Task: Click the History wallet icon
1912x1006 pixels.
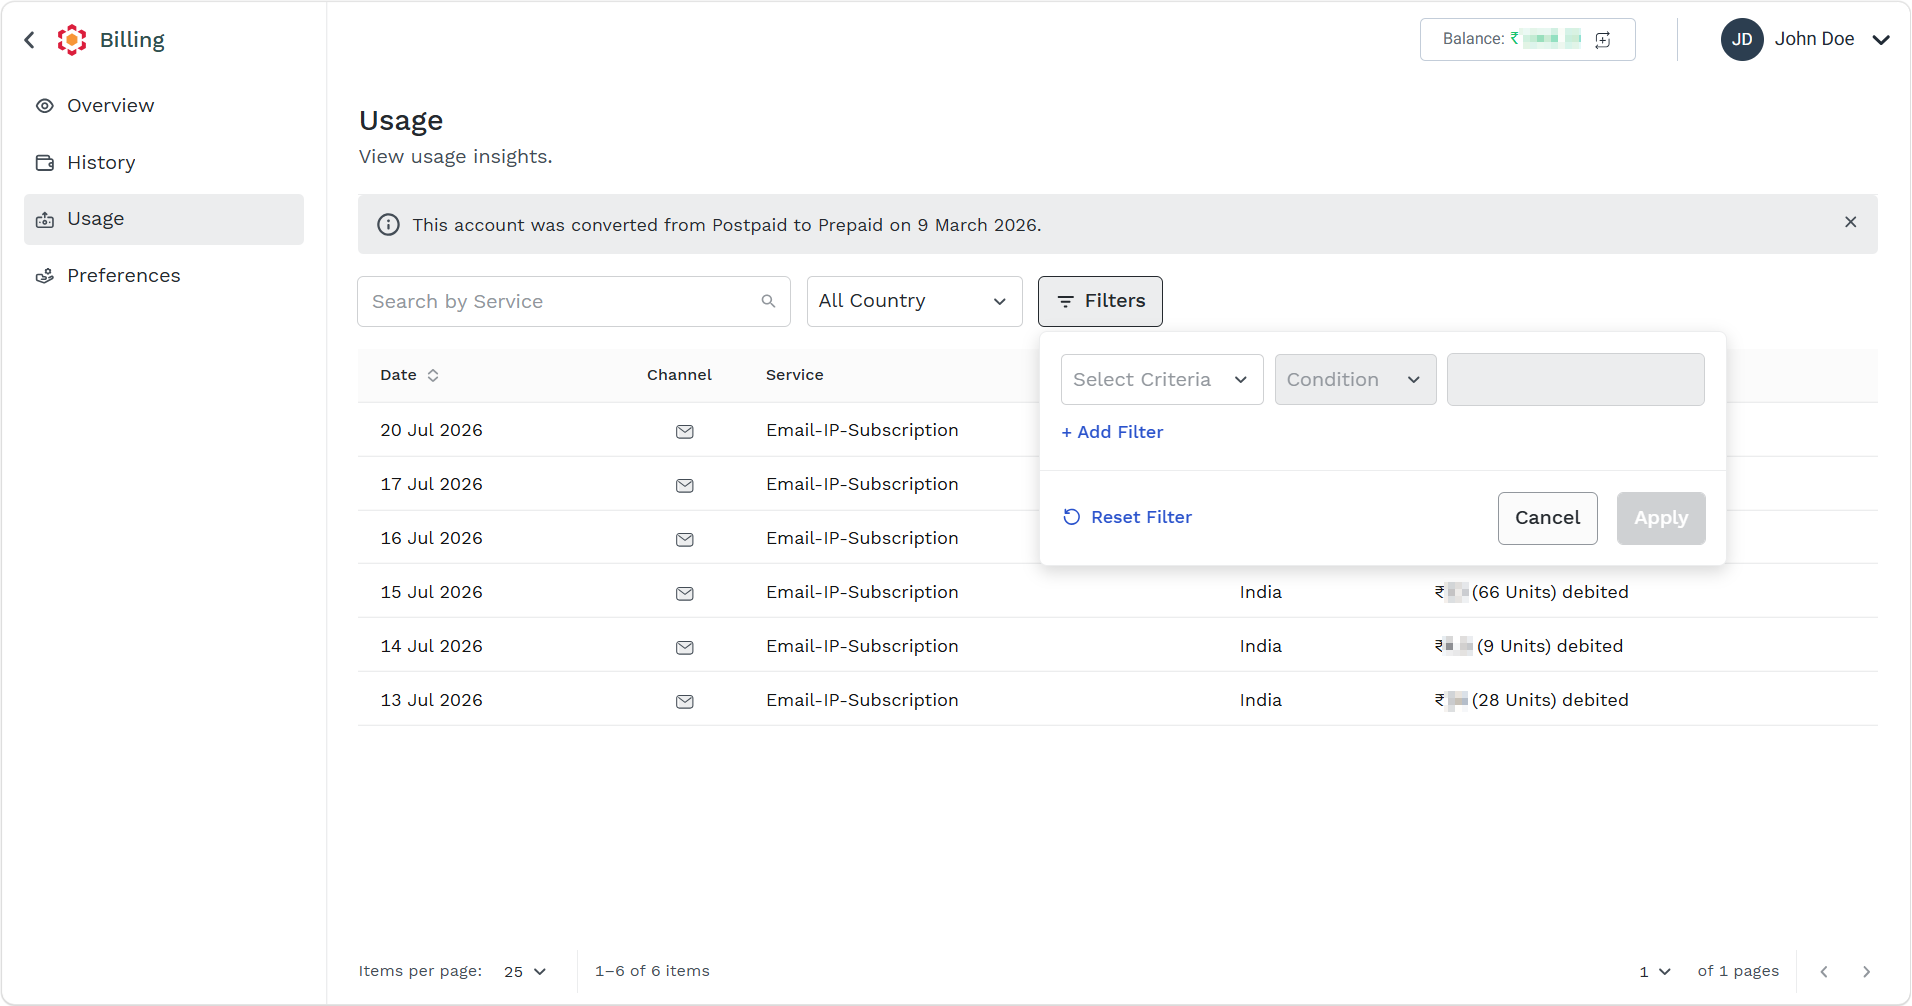Action: coord(45,163)
